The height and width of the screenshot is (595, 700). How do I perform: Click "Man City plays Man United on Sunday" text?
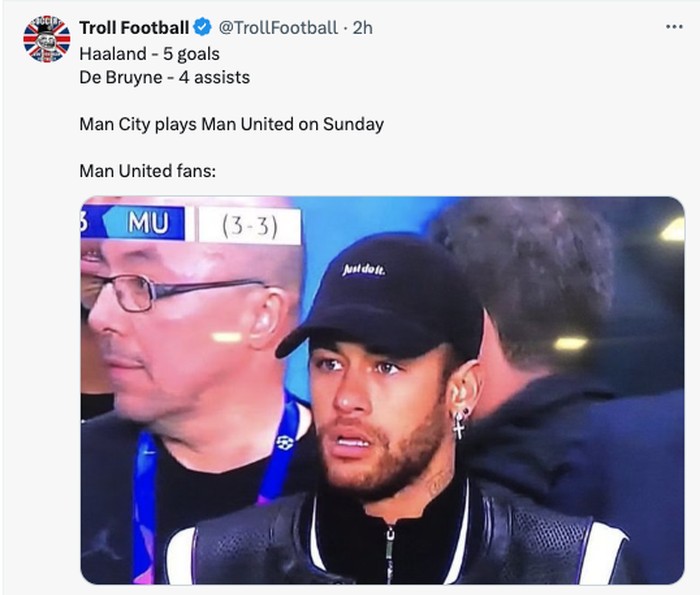(x=231, y=125)
